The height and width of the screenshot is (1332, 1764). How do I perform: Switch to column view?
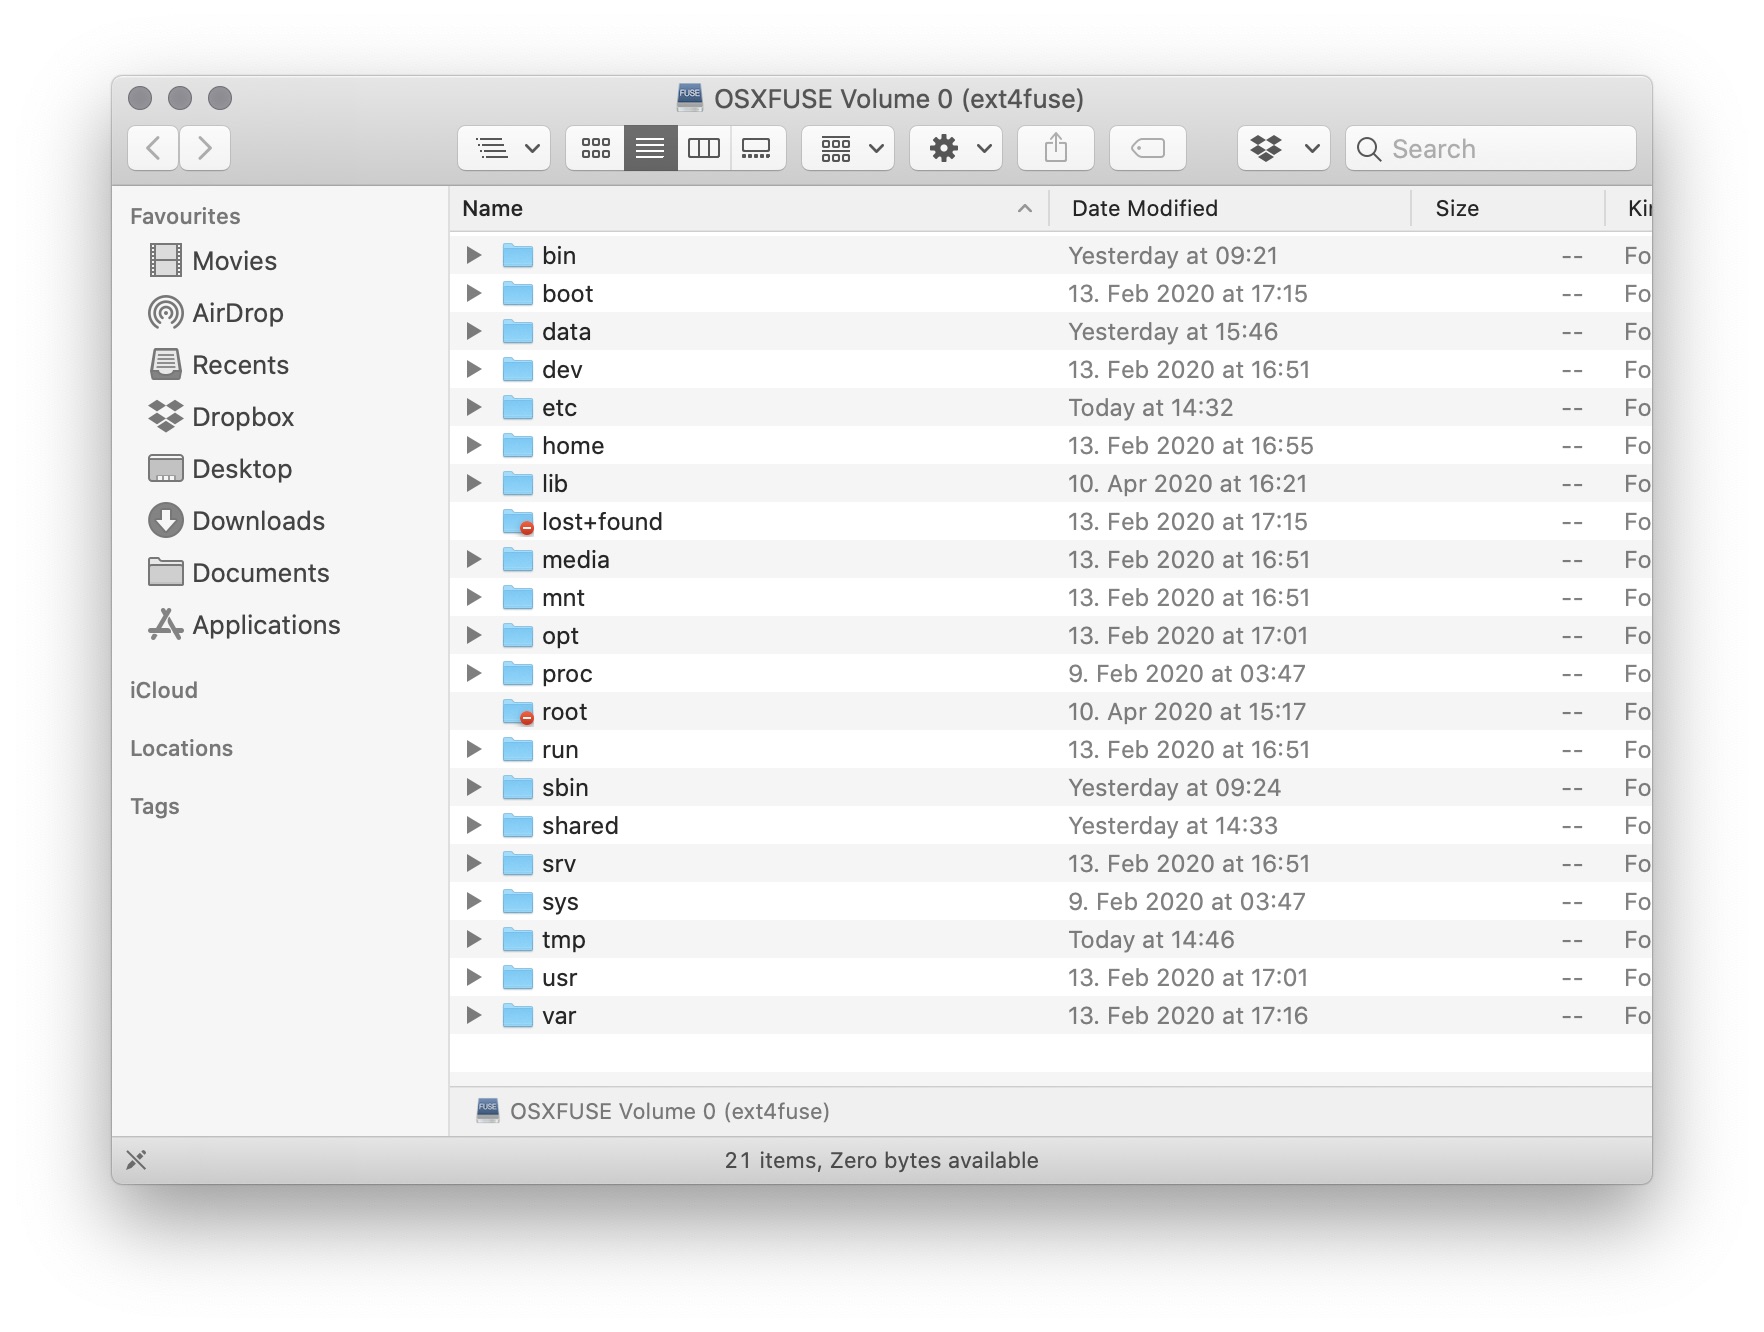(x=704, y=148)
